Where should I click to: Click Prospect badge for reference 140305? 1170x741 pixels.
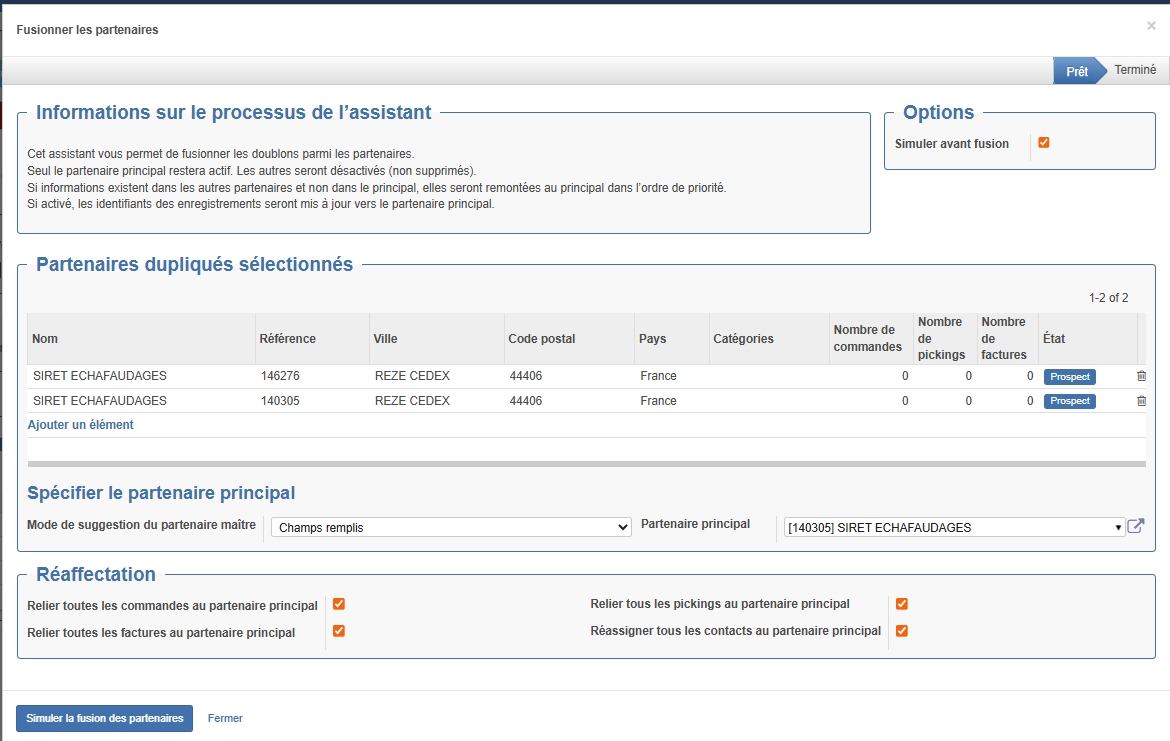click(1069, 401)
